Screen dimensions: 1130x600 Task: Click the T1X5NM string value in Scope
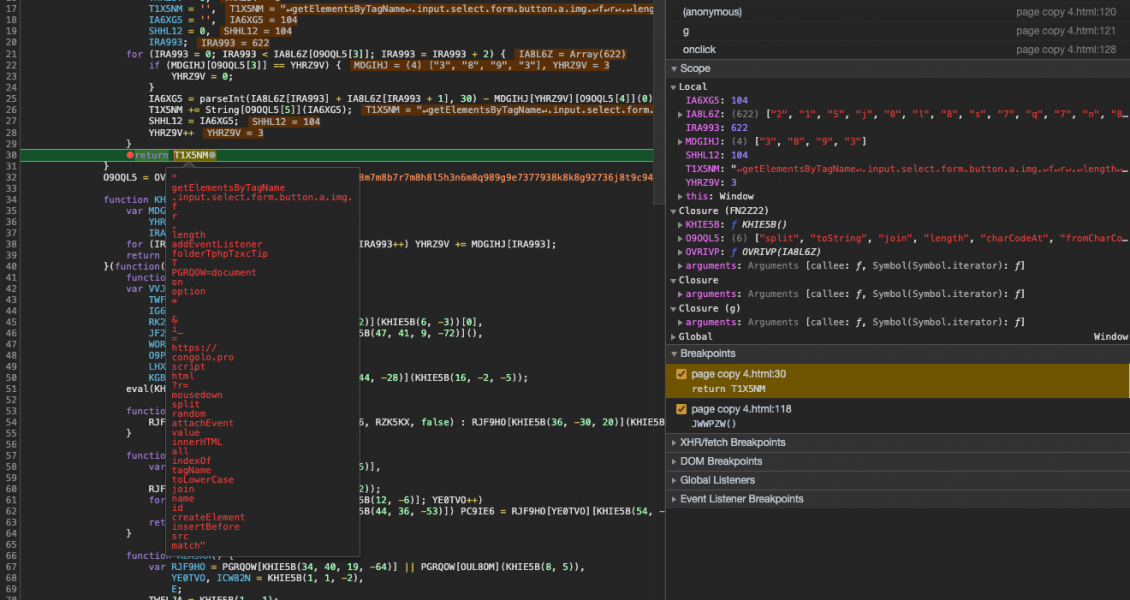(x=930, y=169)
